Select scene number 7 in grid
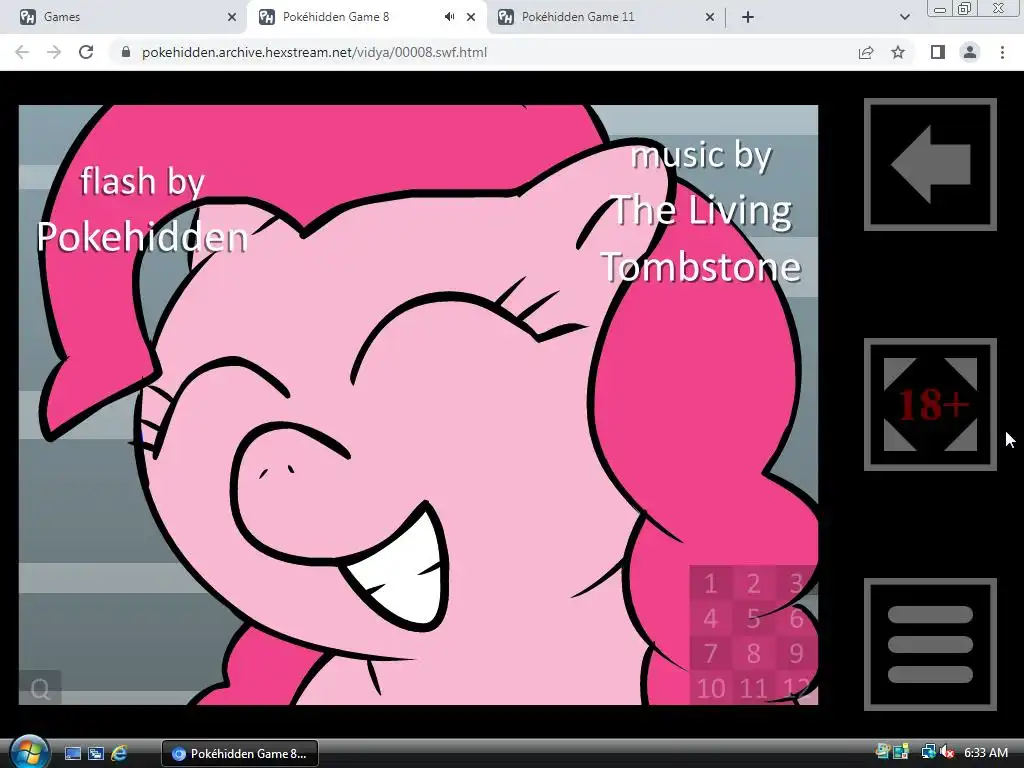Image resolution: width=1024 pixels, height=768 pixels. [x=711, y=653]
